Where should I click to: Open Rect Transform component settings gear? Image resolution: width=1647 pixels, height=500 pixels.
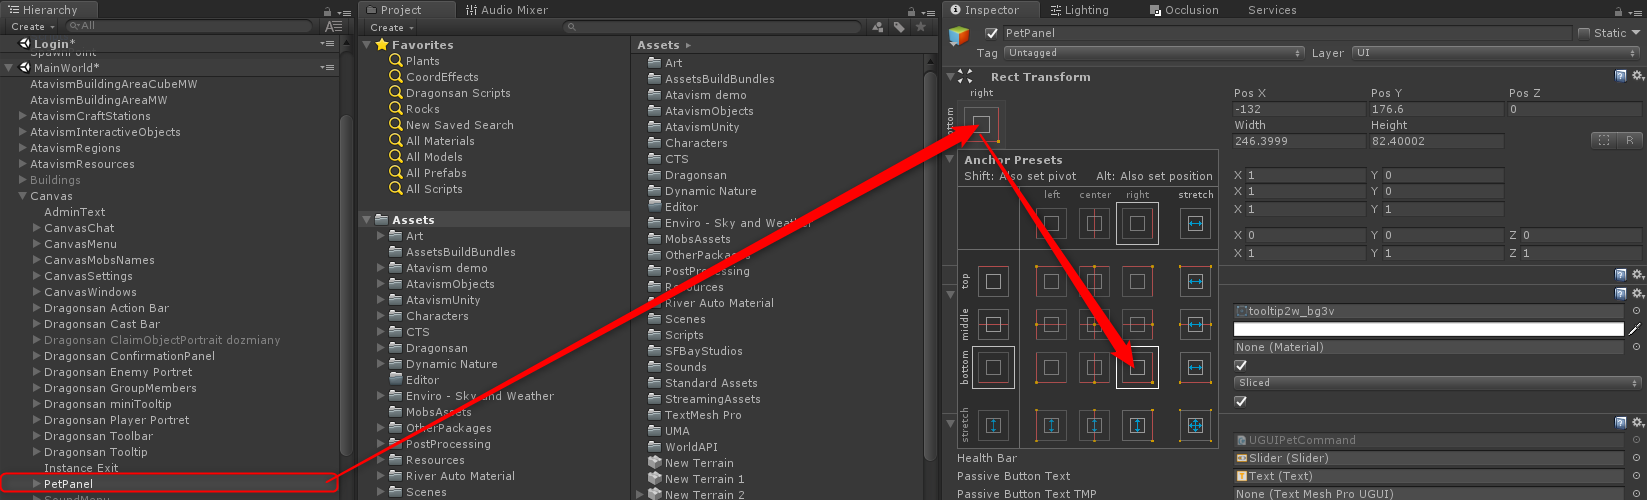click(x=1637, y=76)
